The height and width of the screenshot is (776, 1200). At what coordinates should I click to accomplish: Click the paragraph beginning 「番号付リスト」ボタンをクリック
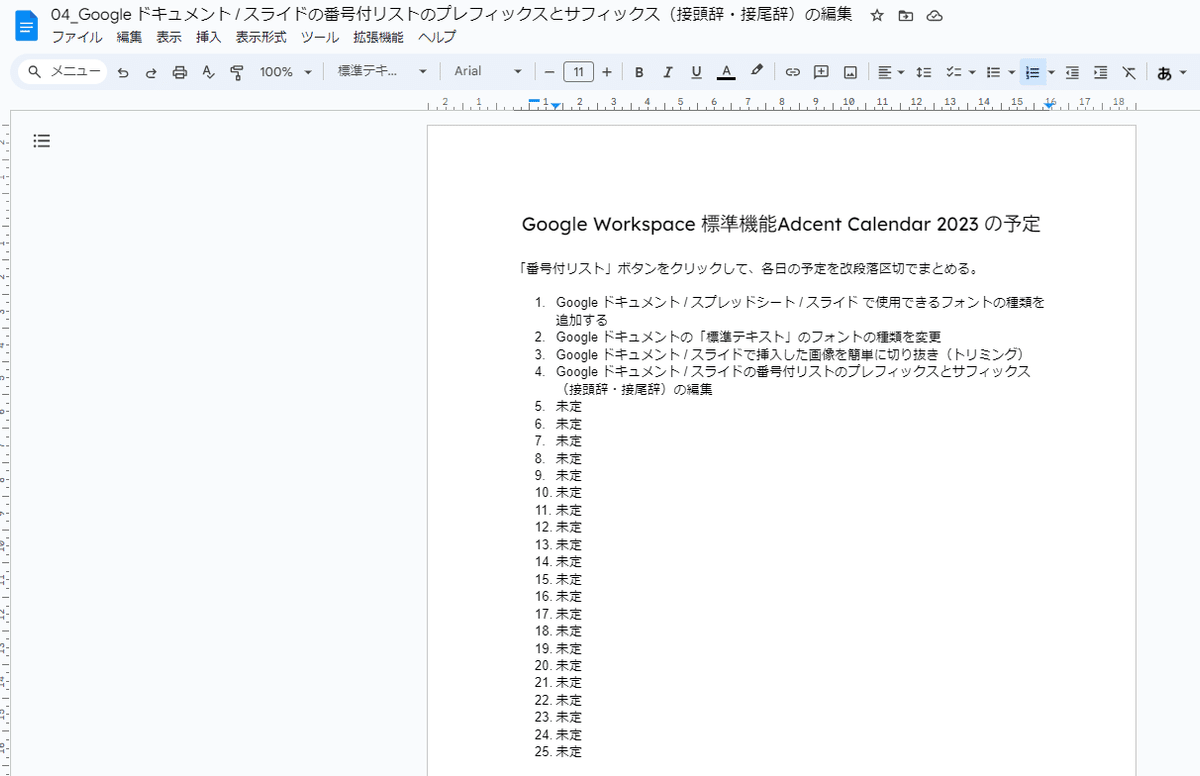751,268
